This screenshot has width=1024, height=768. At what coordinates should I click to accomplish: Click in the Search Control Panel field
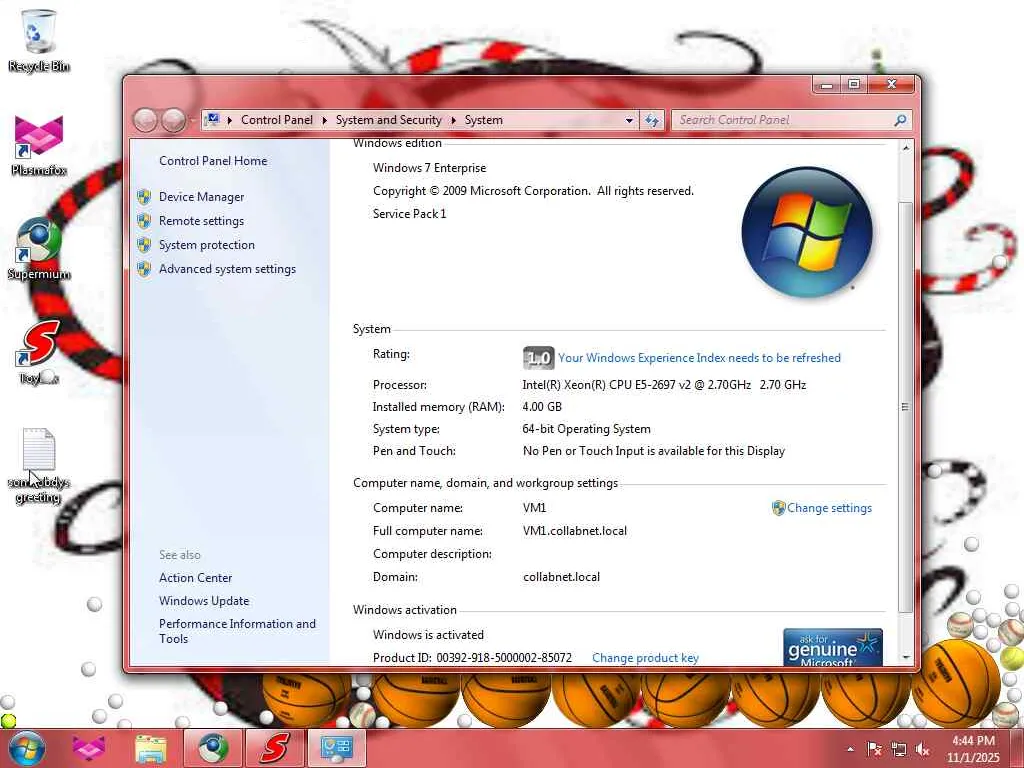[x=784, y=120]
